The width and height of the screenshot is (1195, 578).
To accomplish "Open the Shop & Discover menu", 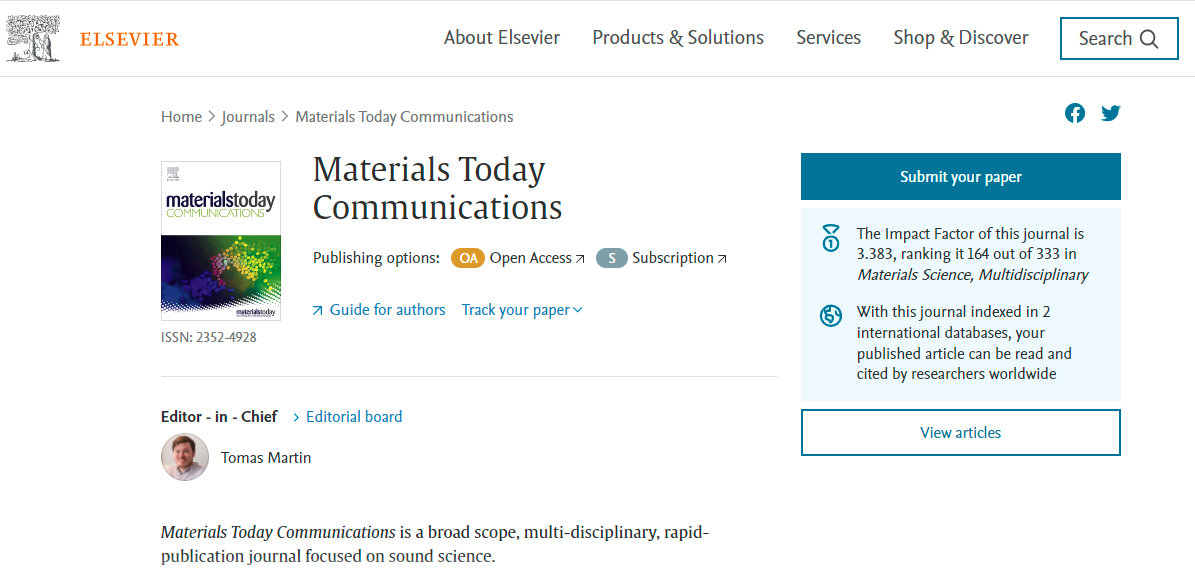I will coord(961,38).
